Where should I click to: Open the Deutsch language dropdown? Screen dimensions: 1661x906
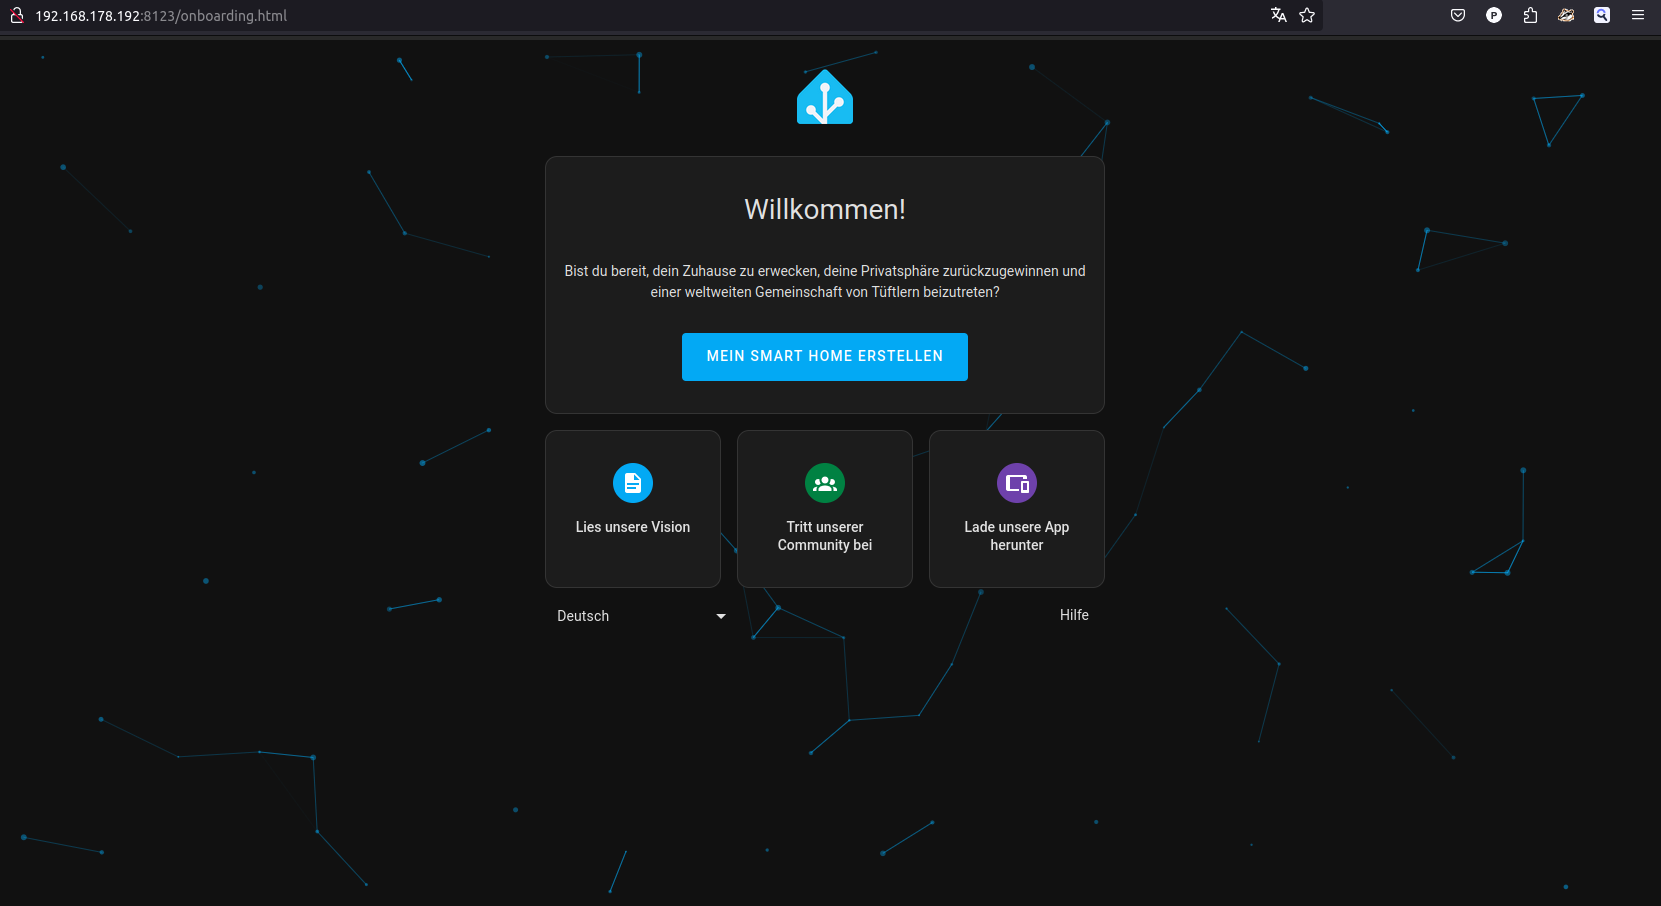583,616
